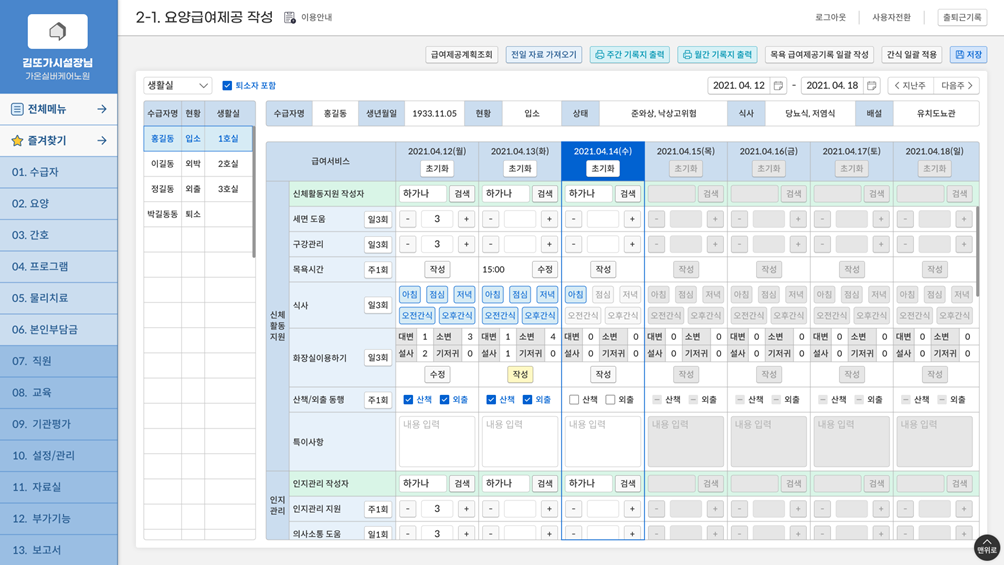Open 03. 간호 menu

click(59, 235)
